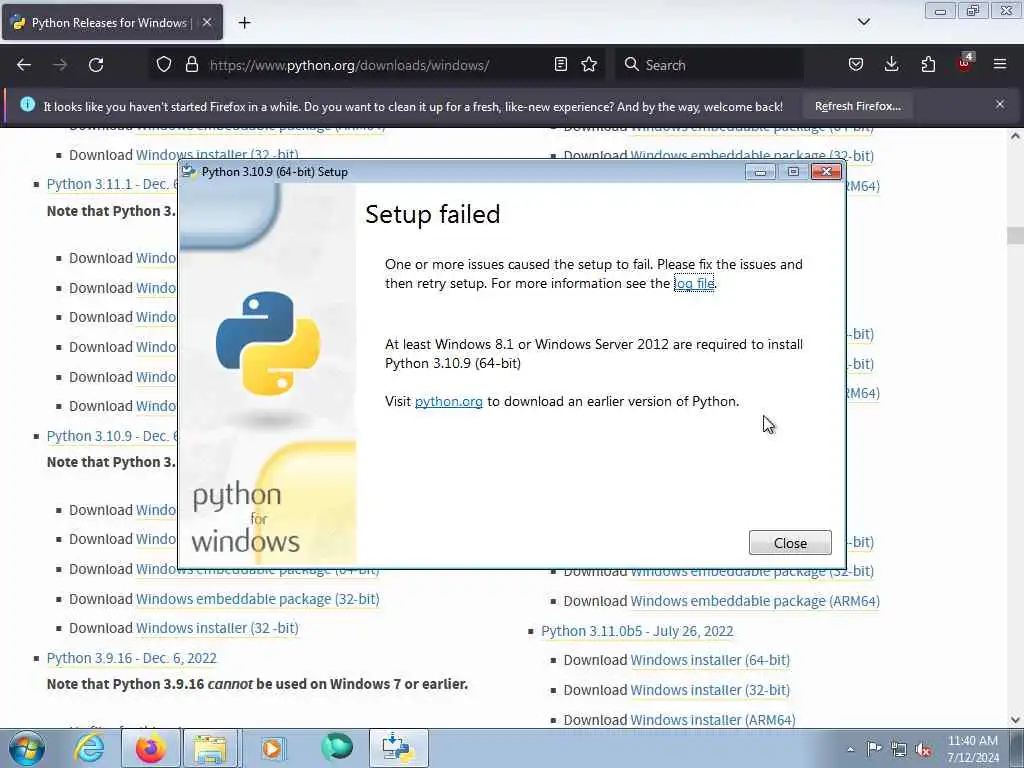
Task: Open the Firefox downloads panel
Action: tap(891, 64)
